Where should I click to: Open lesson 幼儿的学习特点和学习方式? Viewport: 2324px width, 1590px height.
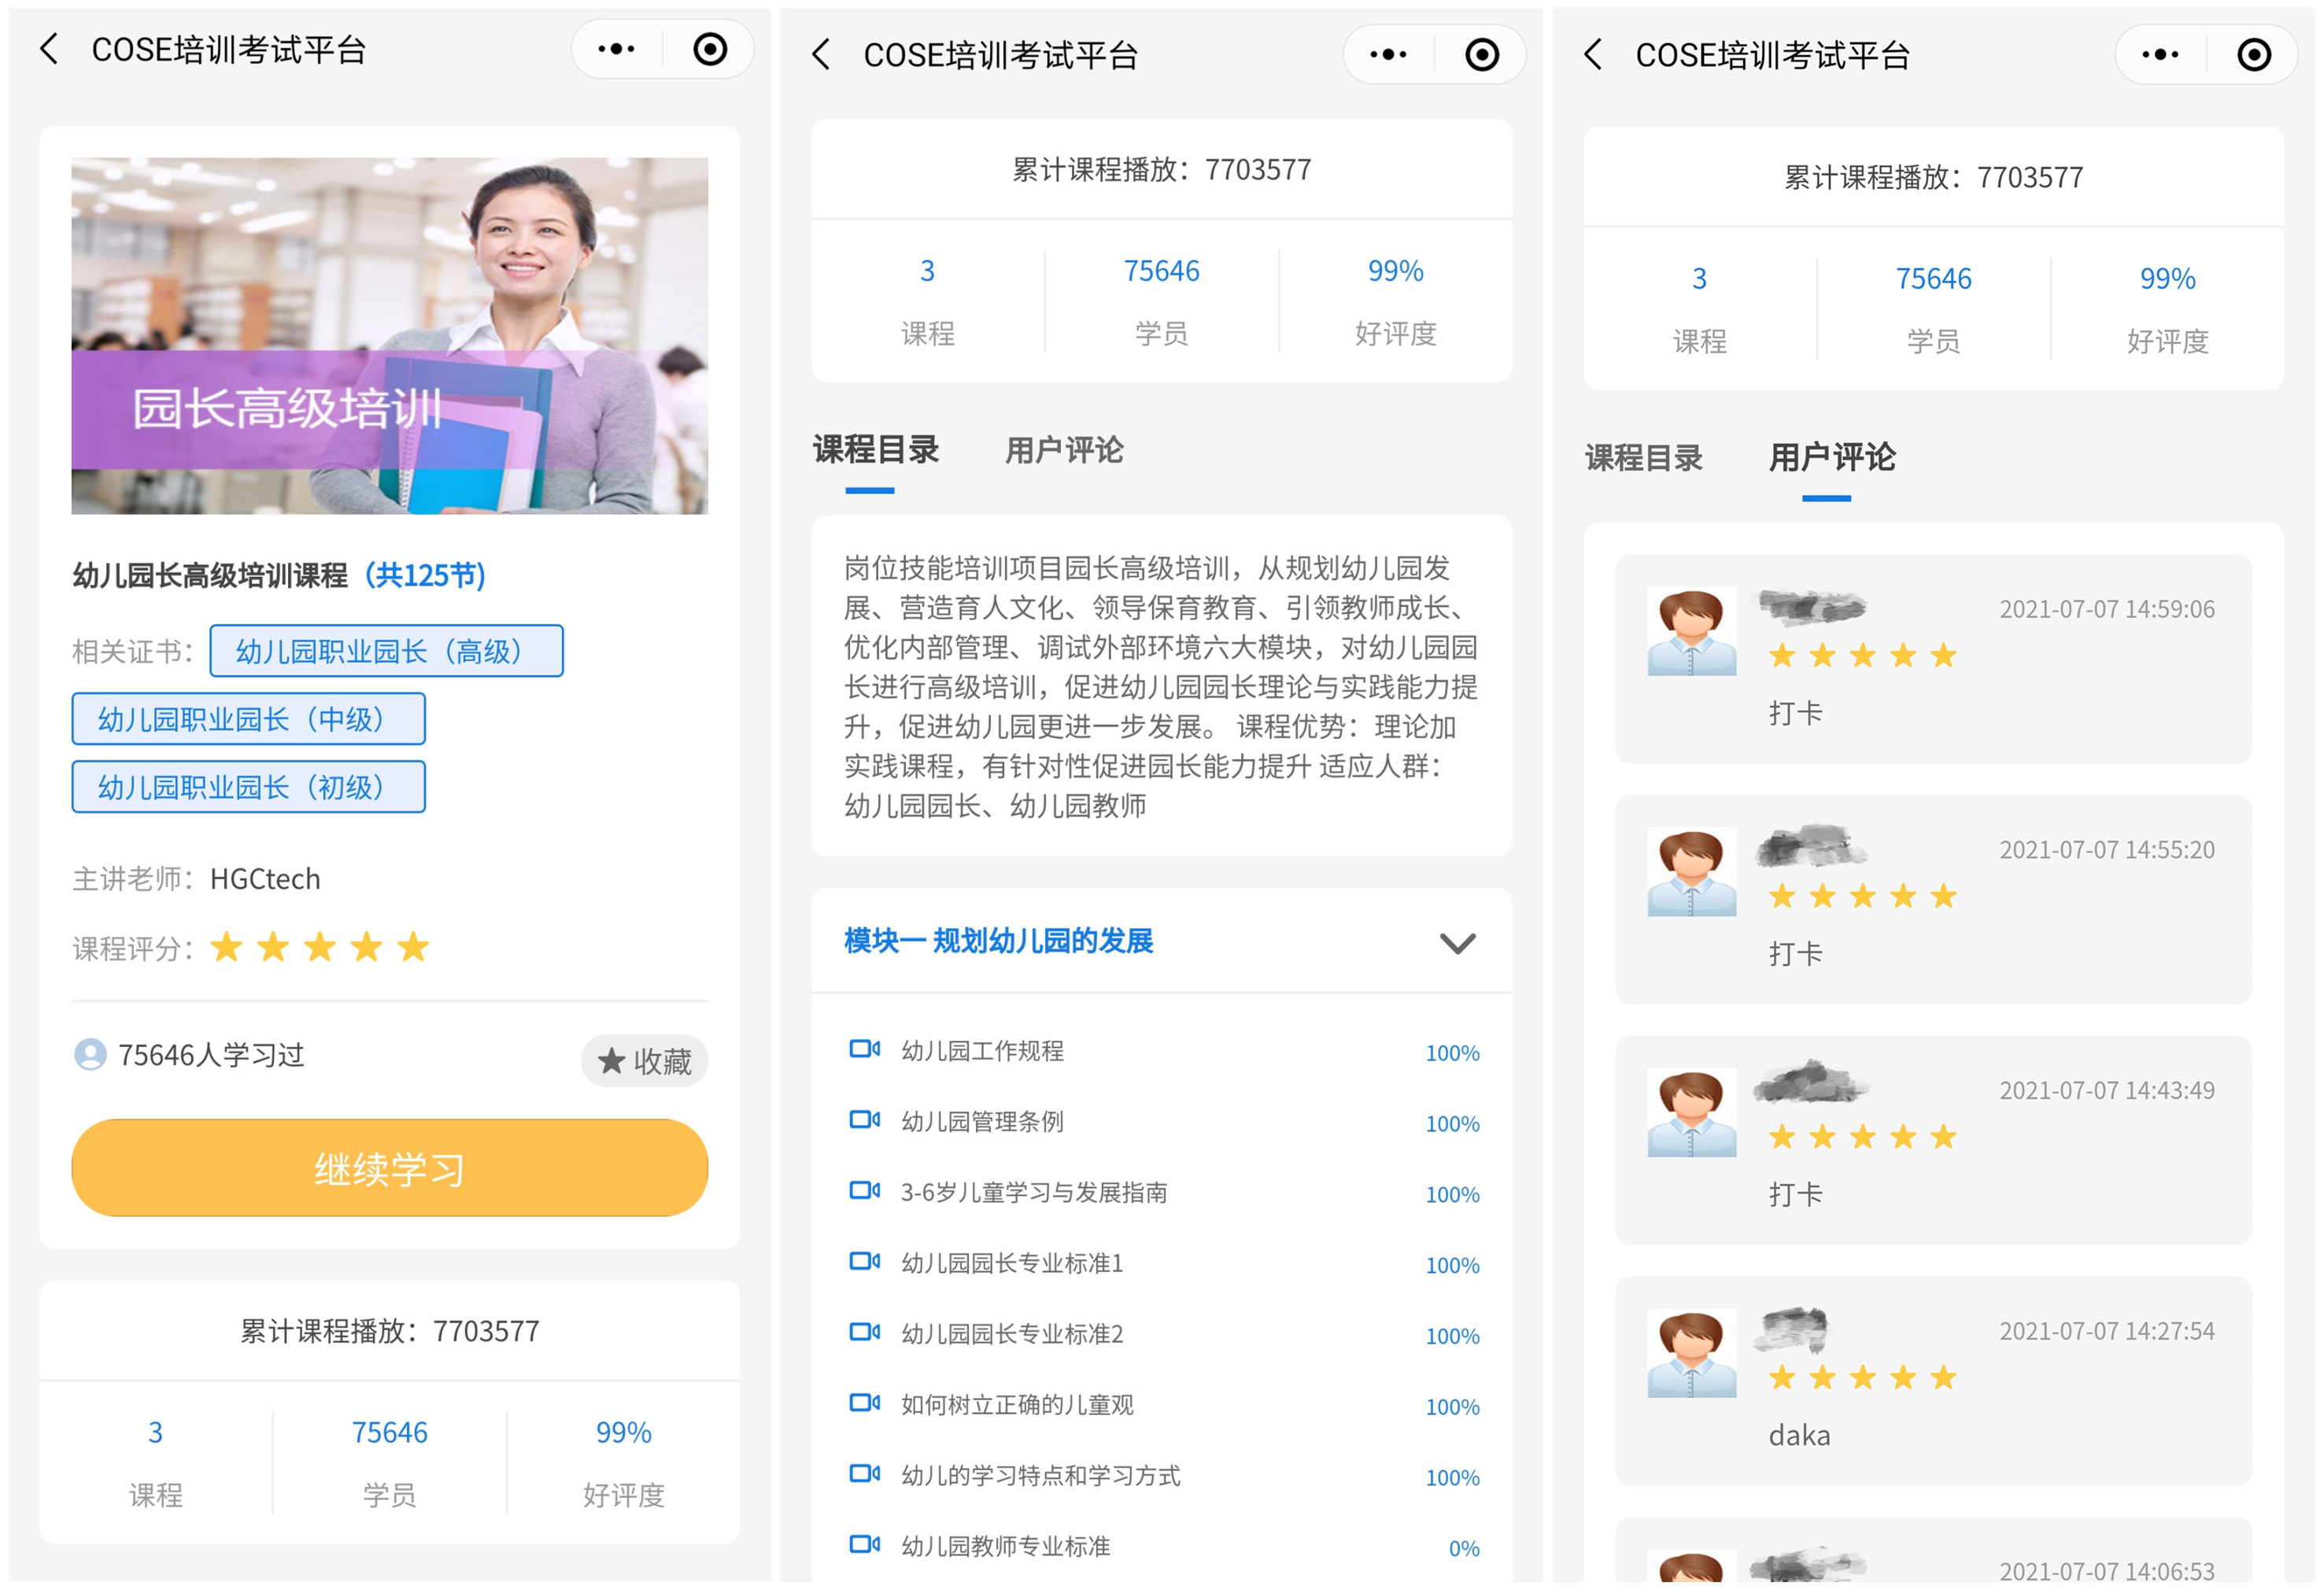[x=1161, y=1476]
